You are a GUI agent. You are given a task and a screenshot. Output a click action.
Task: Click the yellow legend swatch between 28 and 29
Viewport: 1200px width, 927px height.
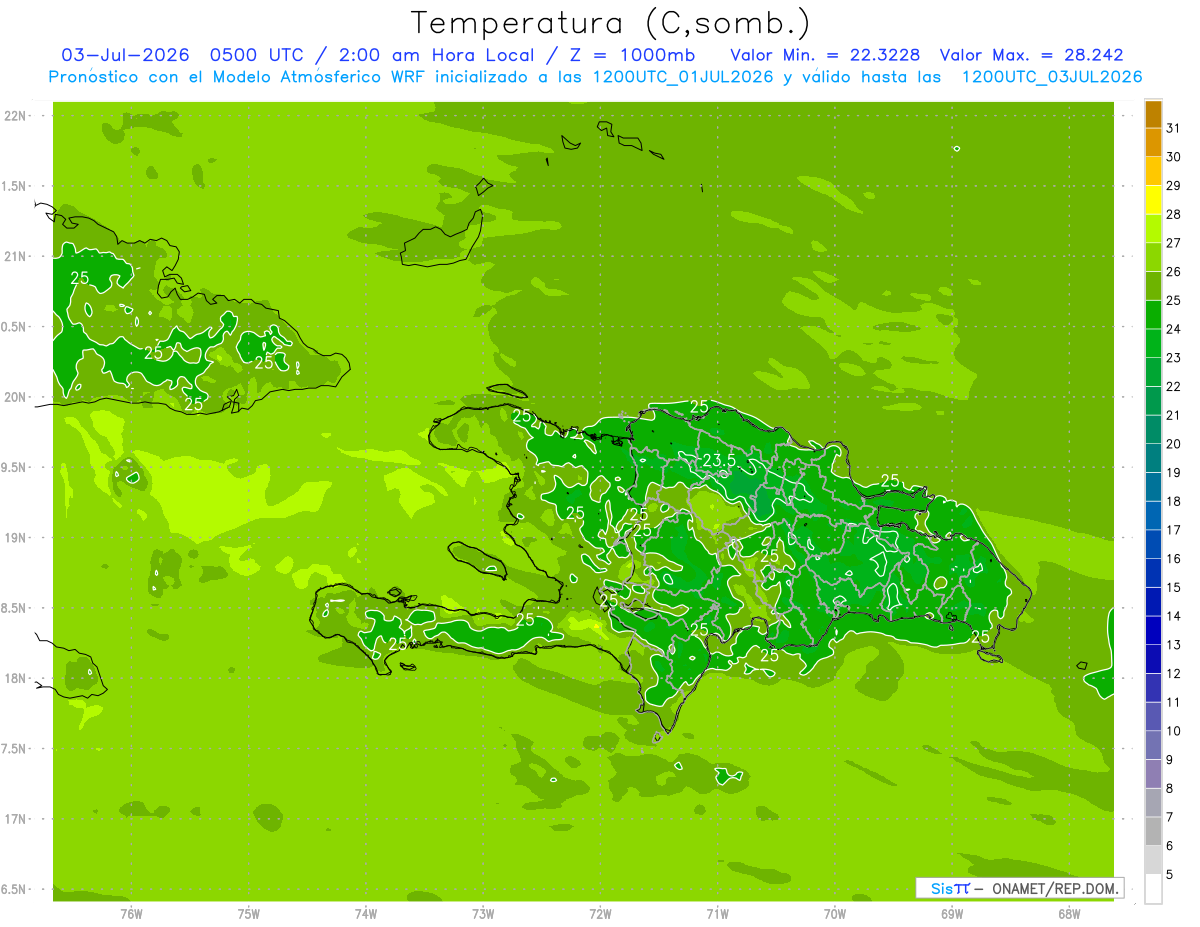(1153, 200)
